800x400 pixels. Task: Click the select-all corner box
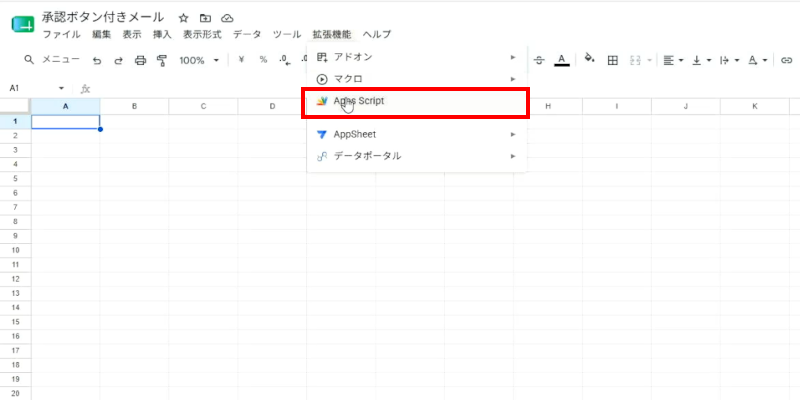pyautogui.click(x=15, y=106)
